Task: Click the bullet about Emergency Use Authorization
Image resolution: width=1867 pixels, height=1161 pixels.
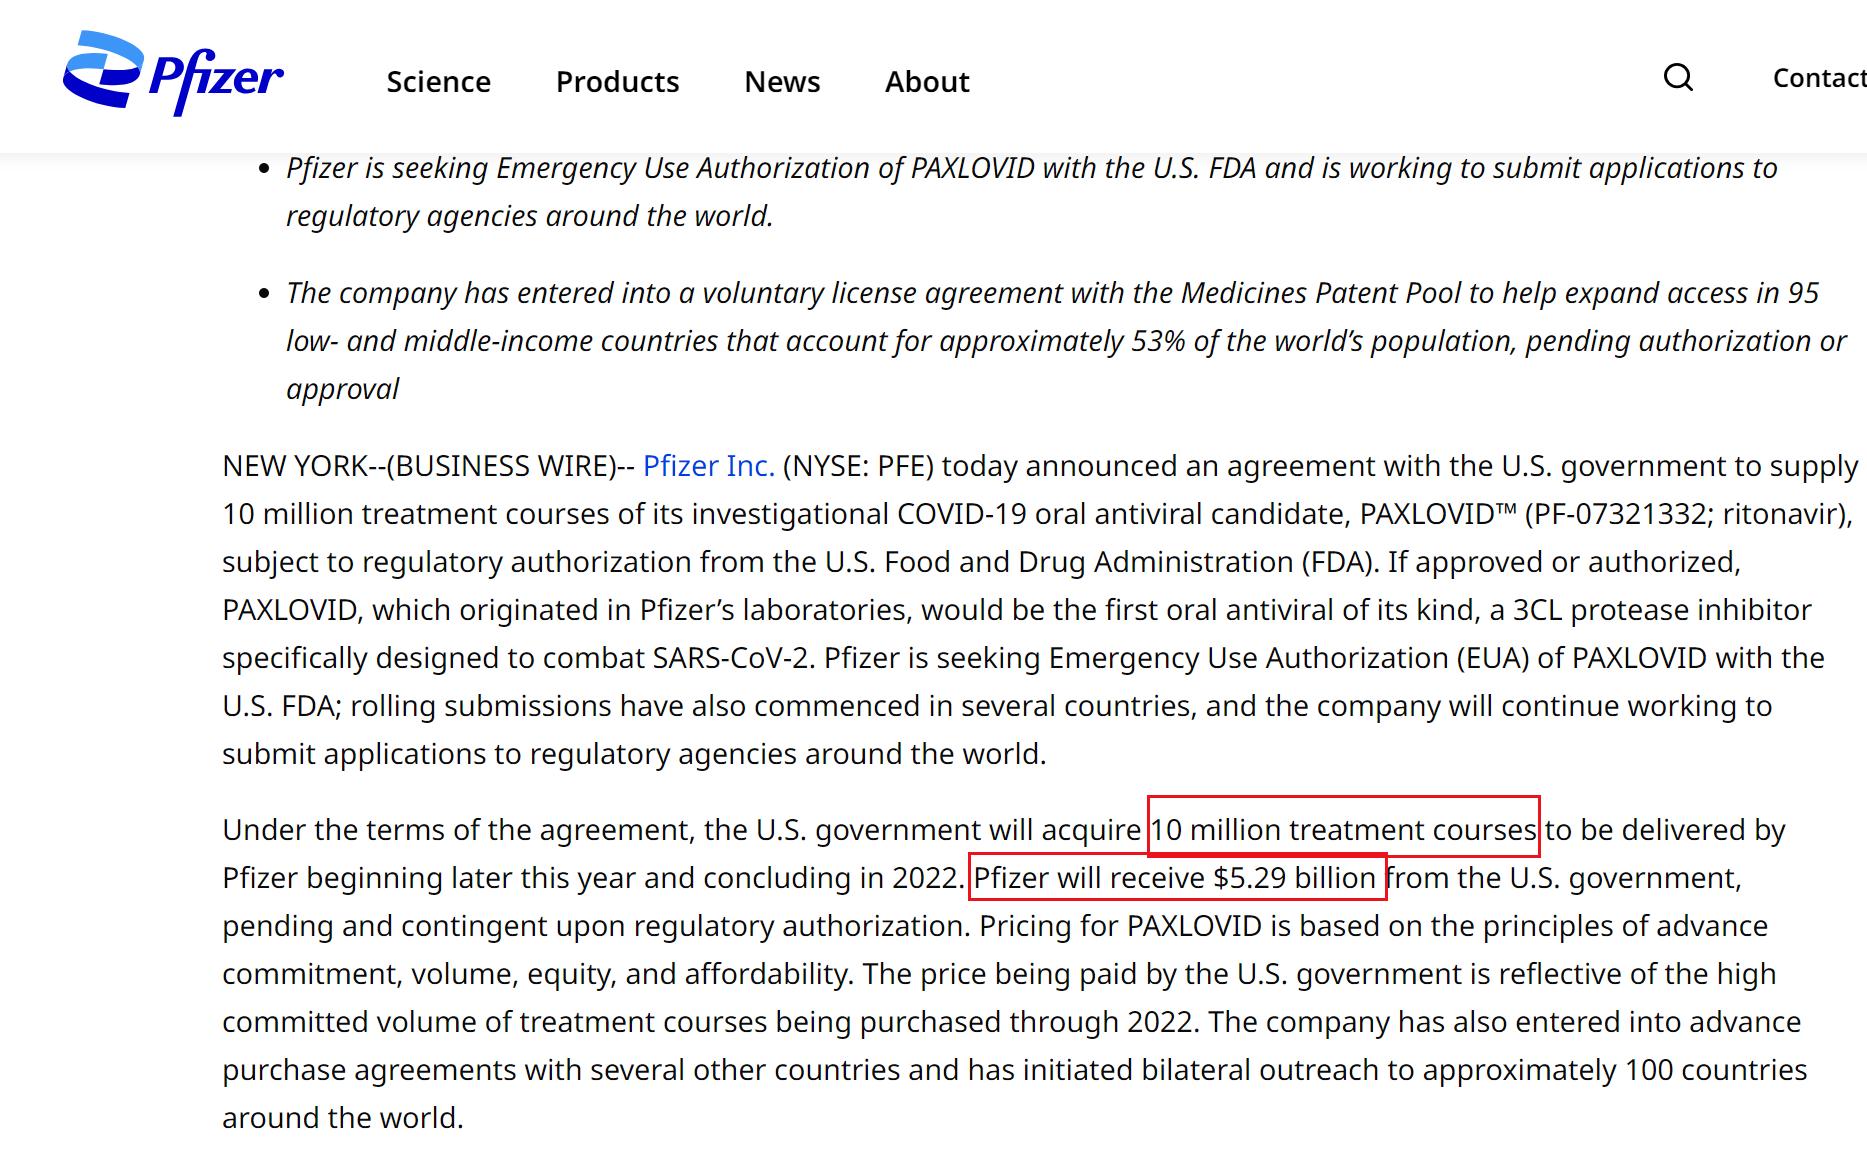Action: 1032,192
